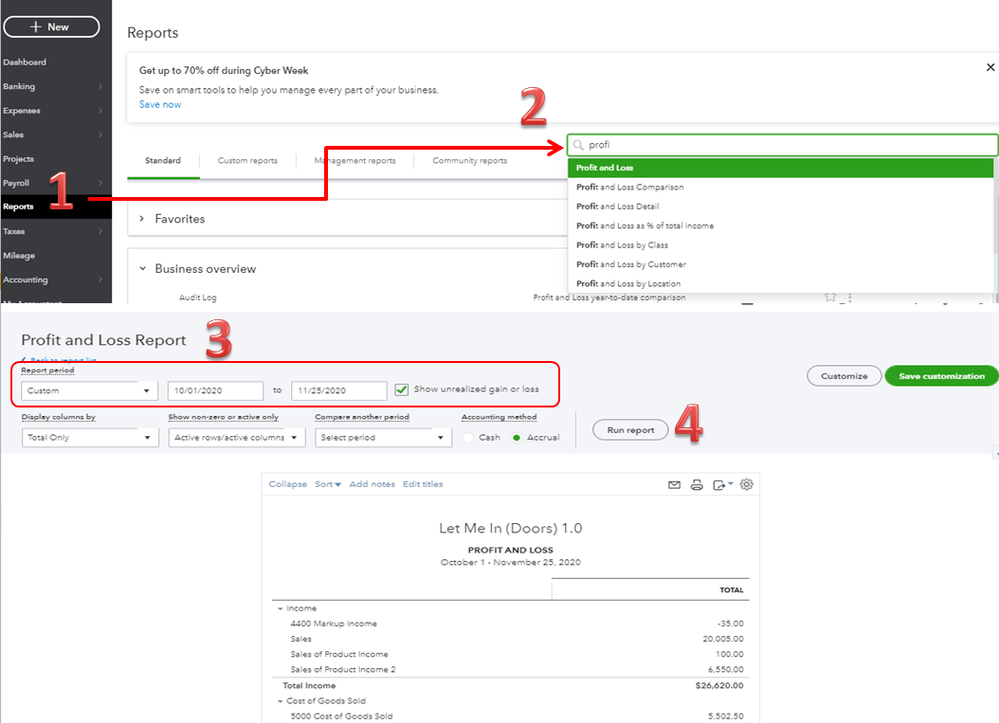Switch to the Custom reports tab
This screenshot has width=999, height=723.
[247, 161]
